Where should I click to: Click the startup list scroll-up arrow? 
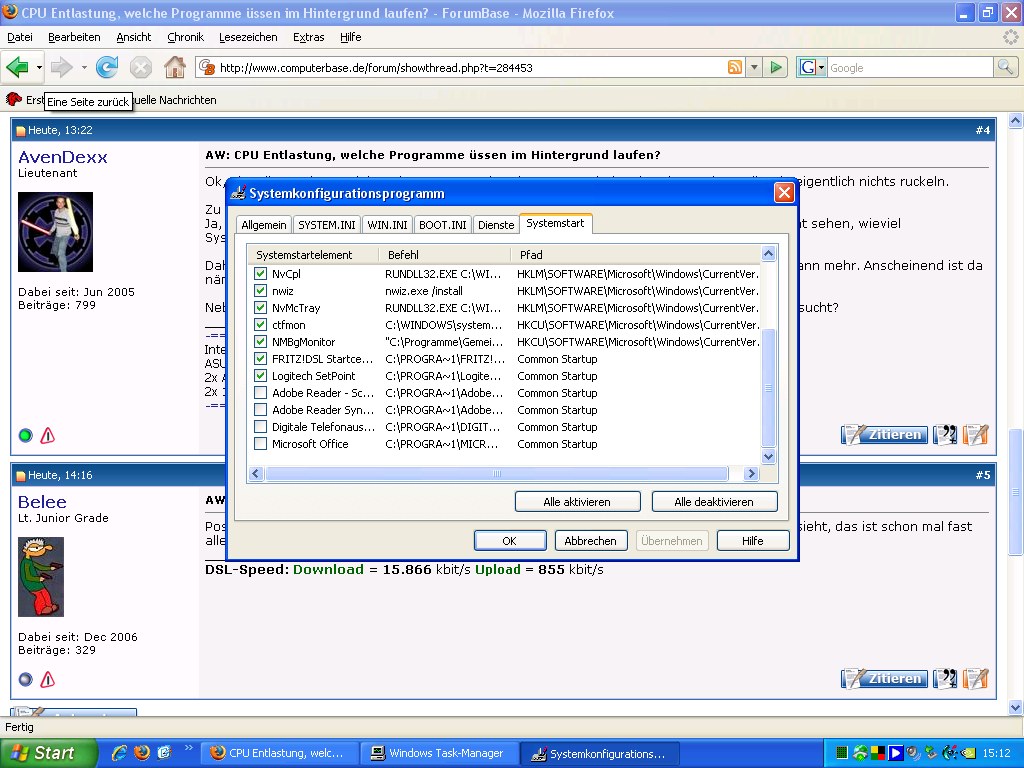(769, 253)
